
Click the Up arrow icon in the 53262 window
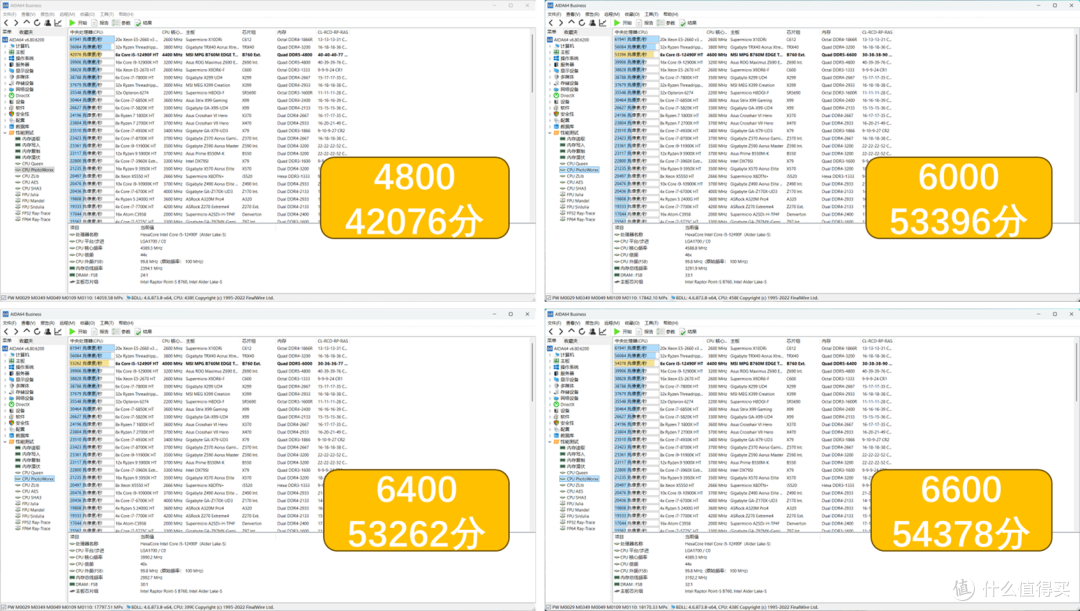[27, 331]
